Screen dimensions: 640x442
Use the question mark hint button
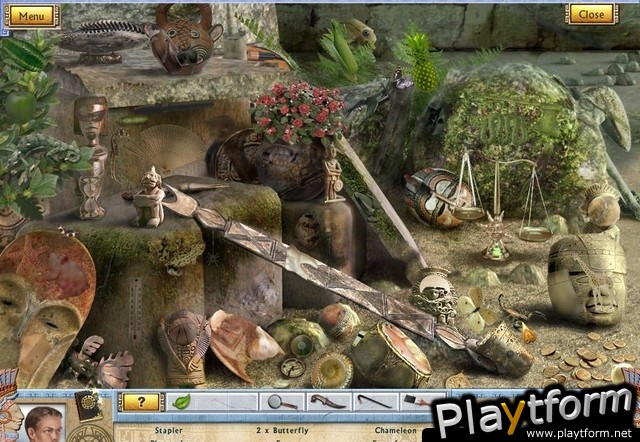(141, 402)
